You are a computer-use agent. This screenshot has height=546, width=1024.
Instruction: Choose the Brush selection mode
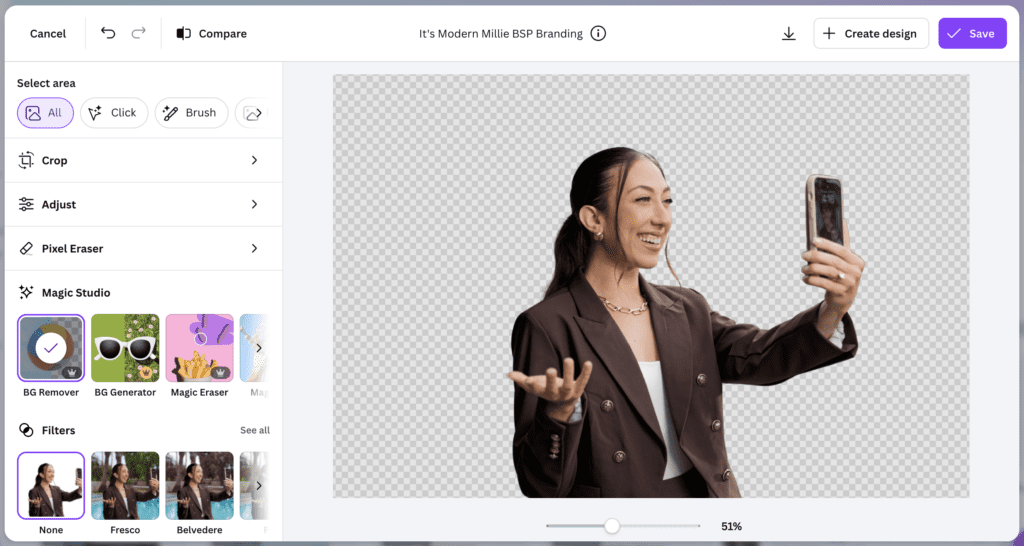(x=191, y=113)
